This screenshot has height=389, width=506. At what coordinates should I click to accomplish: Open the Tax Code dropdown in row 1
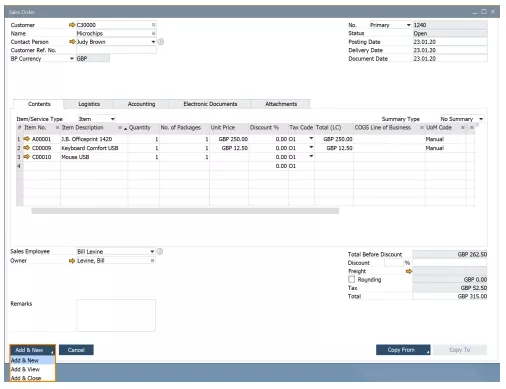[311, 138]
